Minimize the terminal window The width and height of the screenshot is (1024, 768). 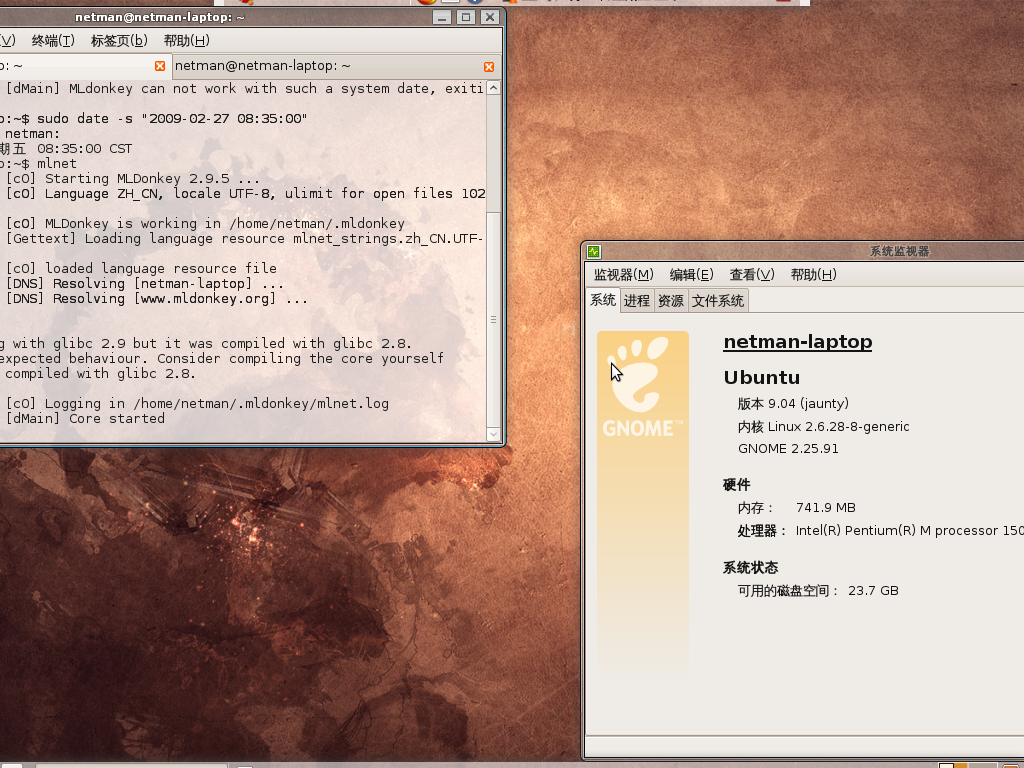point(442,17)
